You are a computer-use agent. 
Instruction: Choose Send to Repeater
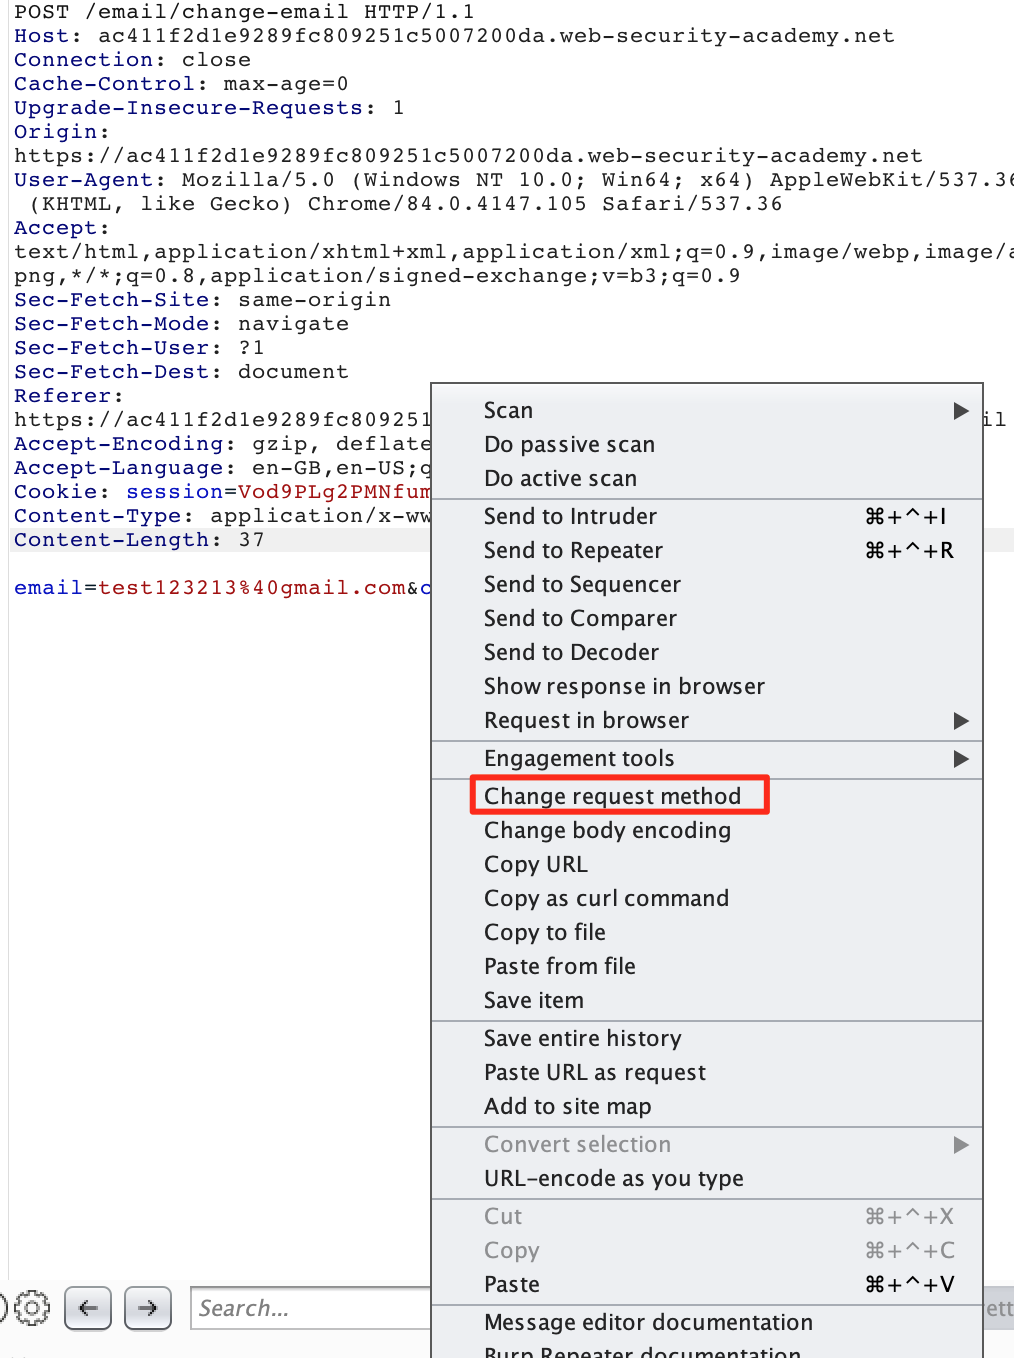click(x=573, y=550)
